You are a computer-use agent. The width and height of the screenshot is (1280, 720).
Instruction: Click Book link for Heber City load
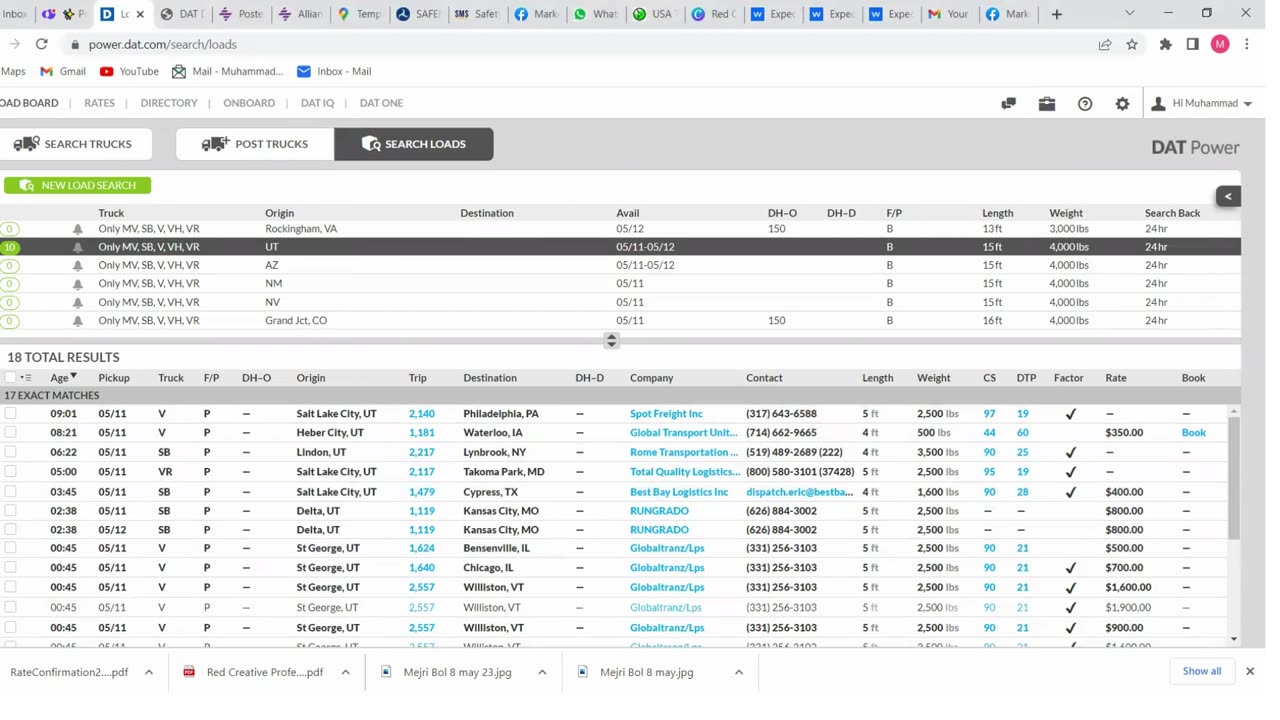[1193, 433]
